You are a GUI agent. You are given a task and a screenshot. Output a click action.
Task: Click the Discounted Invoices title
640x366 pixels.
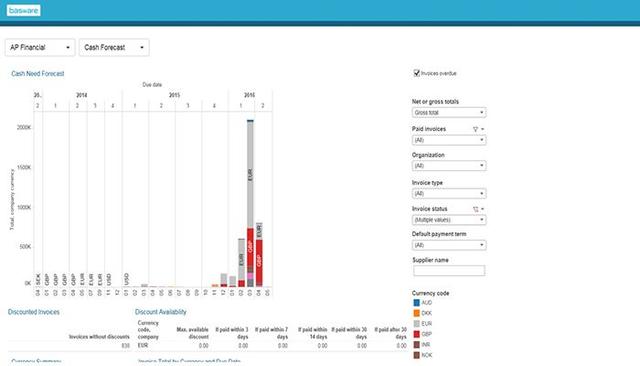34,312
